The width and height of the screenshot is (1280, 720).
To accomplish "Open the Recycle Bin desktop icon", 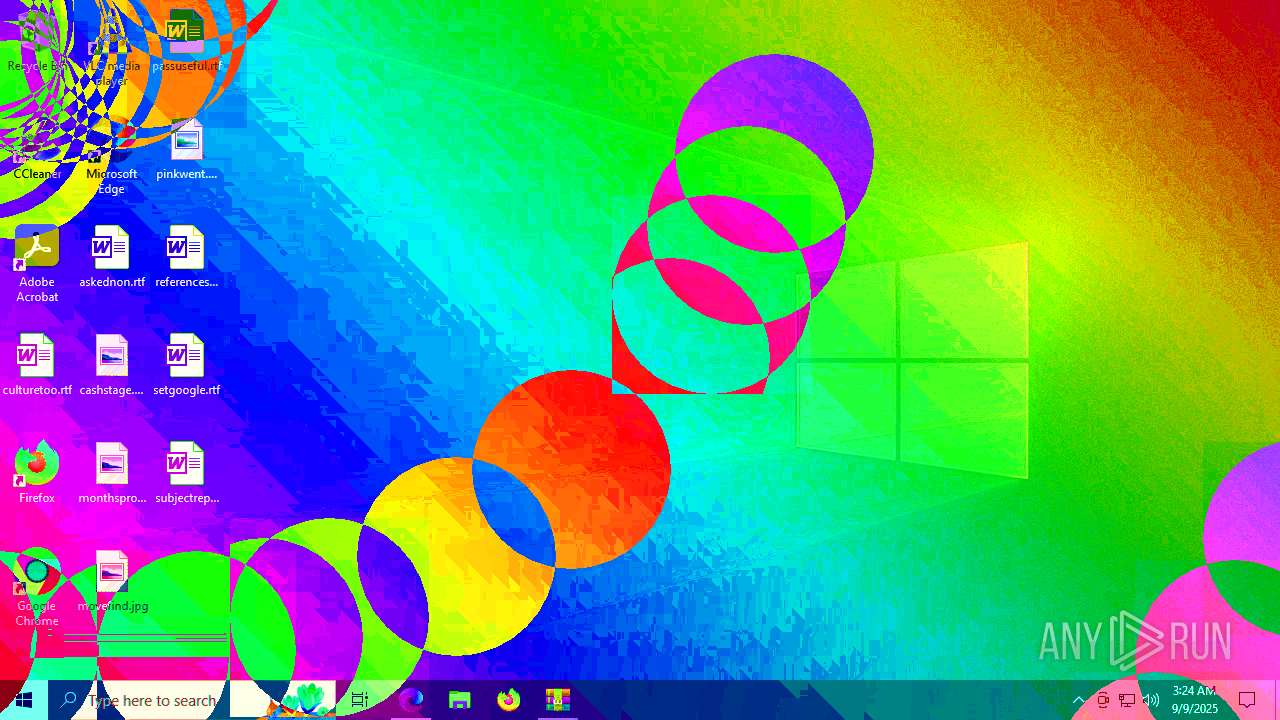I will coord(37,40).
